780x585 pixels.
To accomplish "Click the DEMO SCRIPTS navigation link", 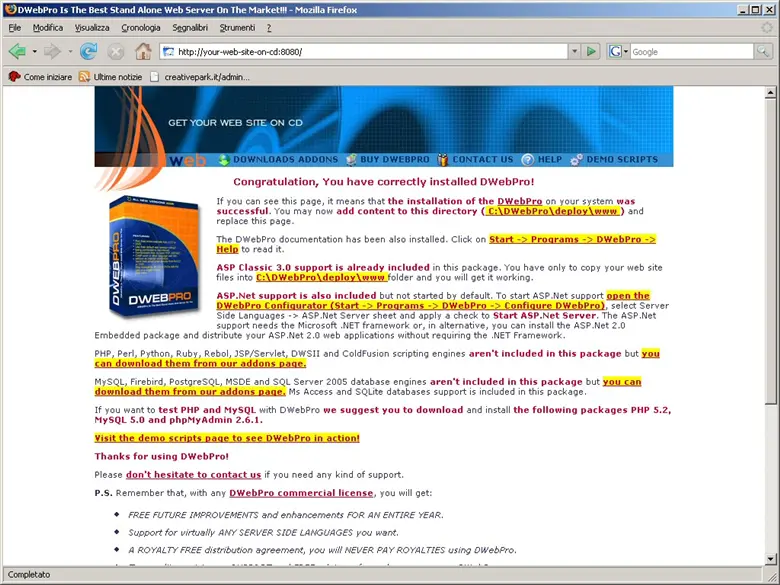I will point(622,160).
